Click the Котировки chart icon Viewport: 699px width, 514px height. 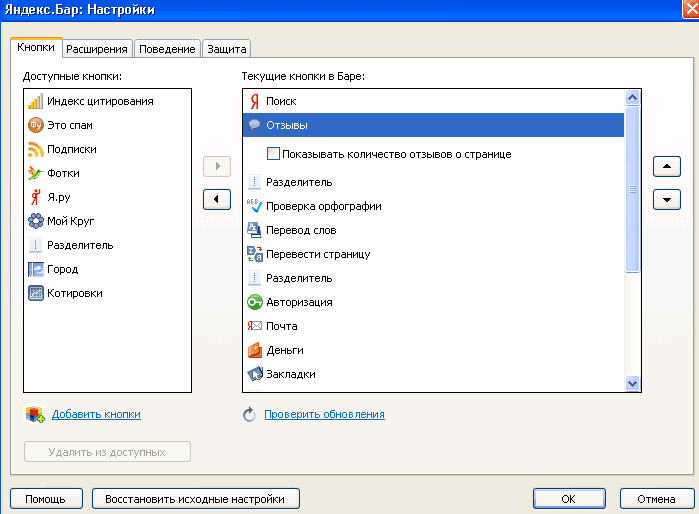coord(36,293)
